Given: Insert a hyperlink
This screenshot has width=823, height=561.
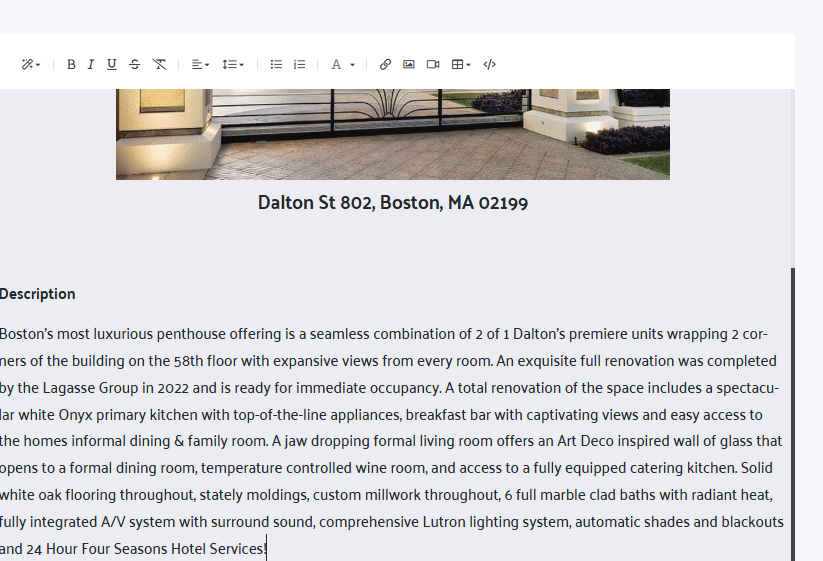Looking at the screenshot, I should click(385, 65).
